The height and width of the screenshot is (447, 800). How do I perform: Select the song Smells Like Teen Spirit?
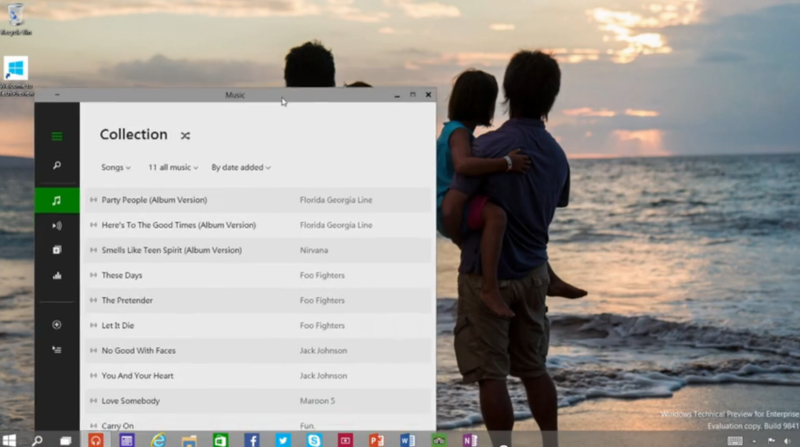point(258,250)
